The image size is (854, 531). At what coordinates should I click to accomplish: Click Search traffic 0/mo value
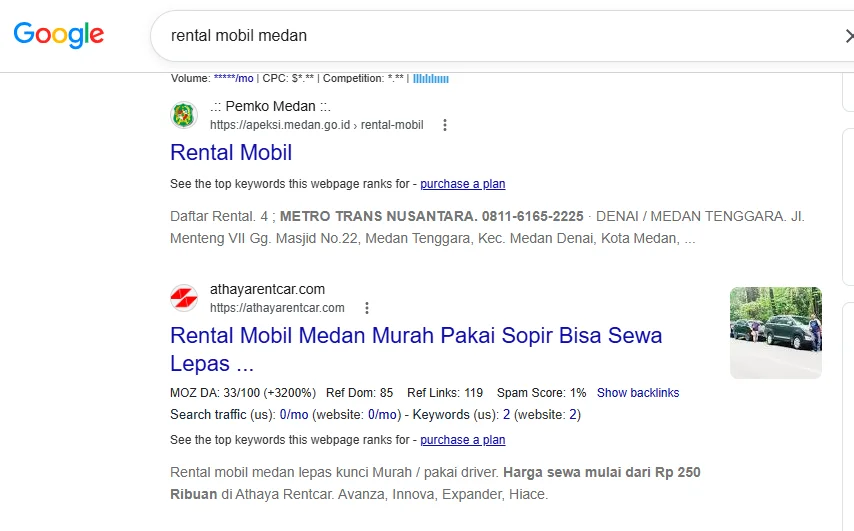294,415
